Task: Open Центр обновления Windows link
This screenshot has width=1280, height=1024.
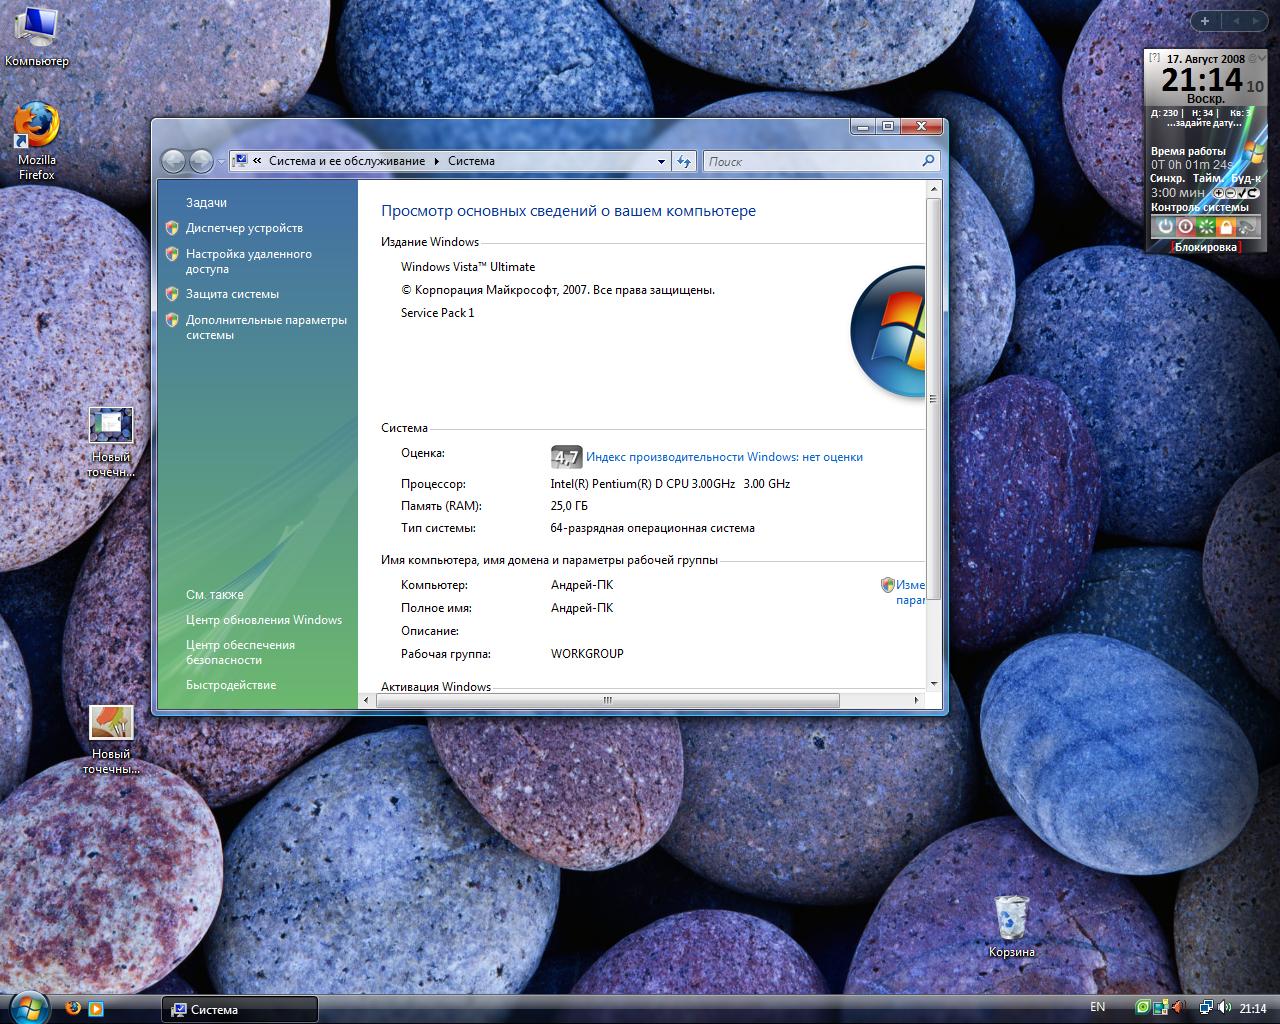Action: [264, 620]
